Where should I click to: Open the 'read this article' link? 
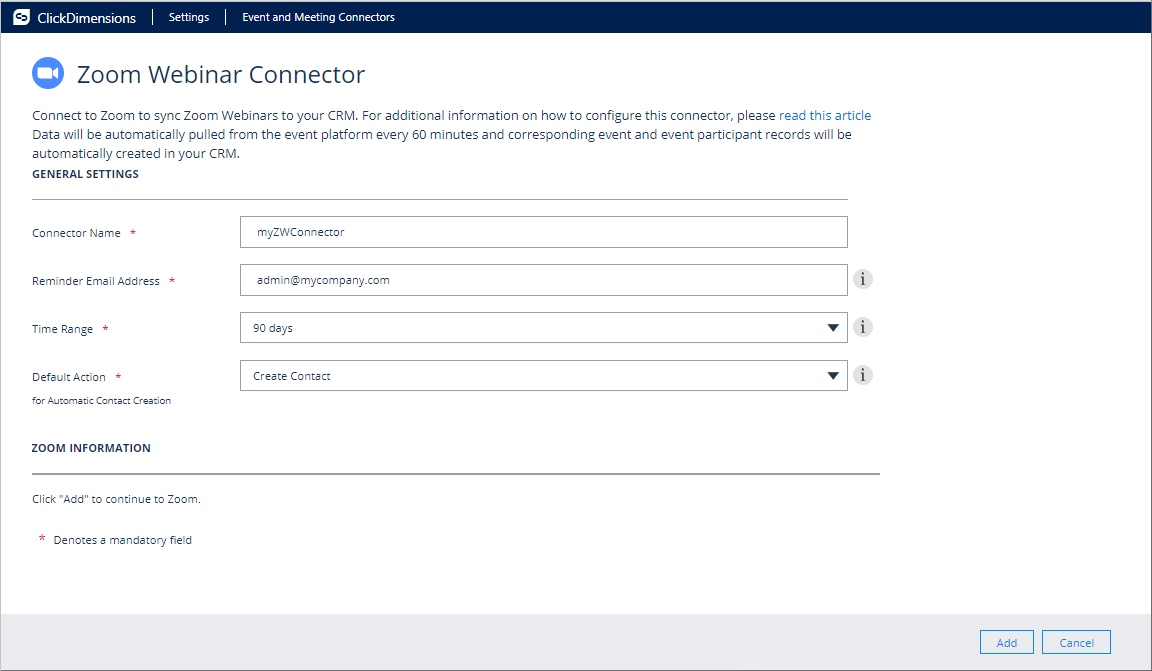click(824, 115)
